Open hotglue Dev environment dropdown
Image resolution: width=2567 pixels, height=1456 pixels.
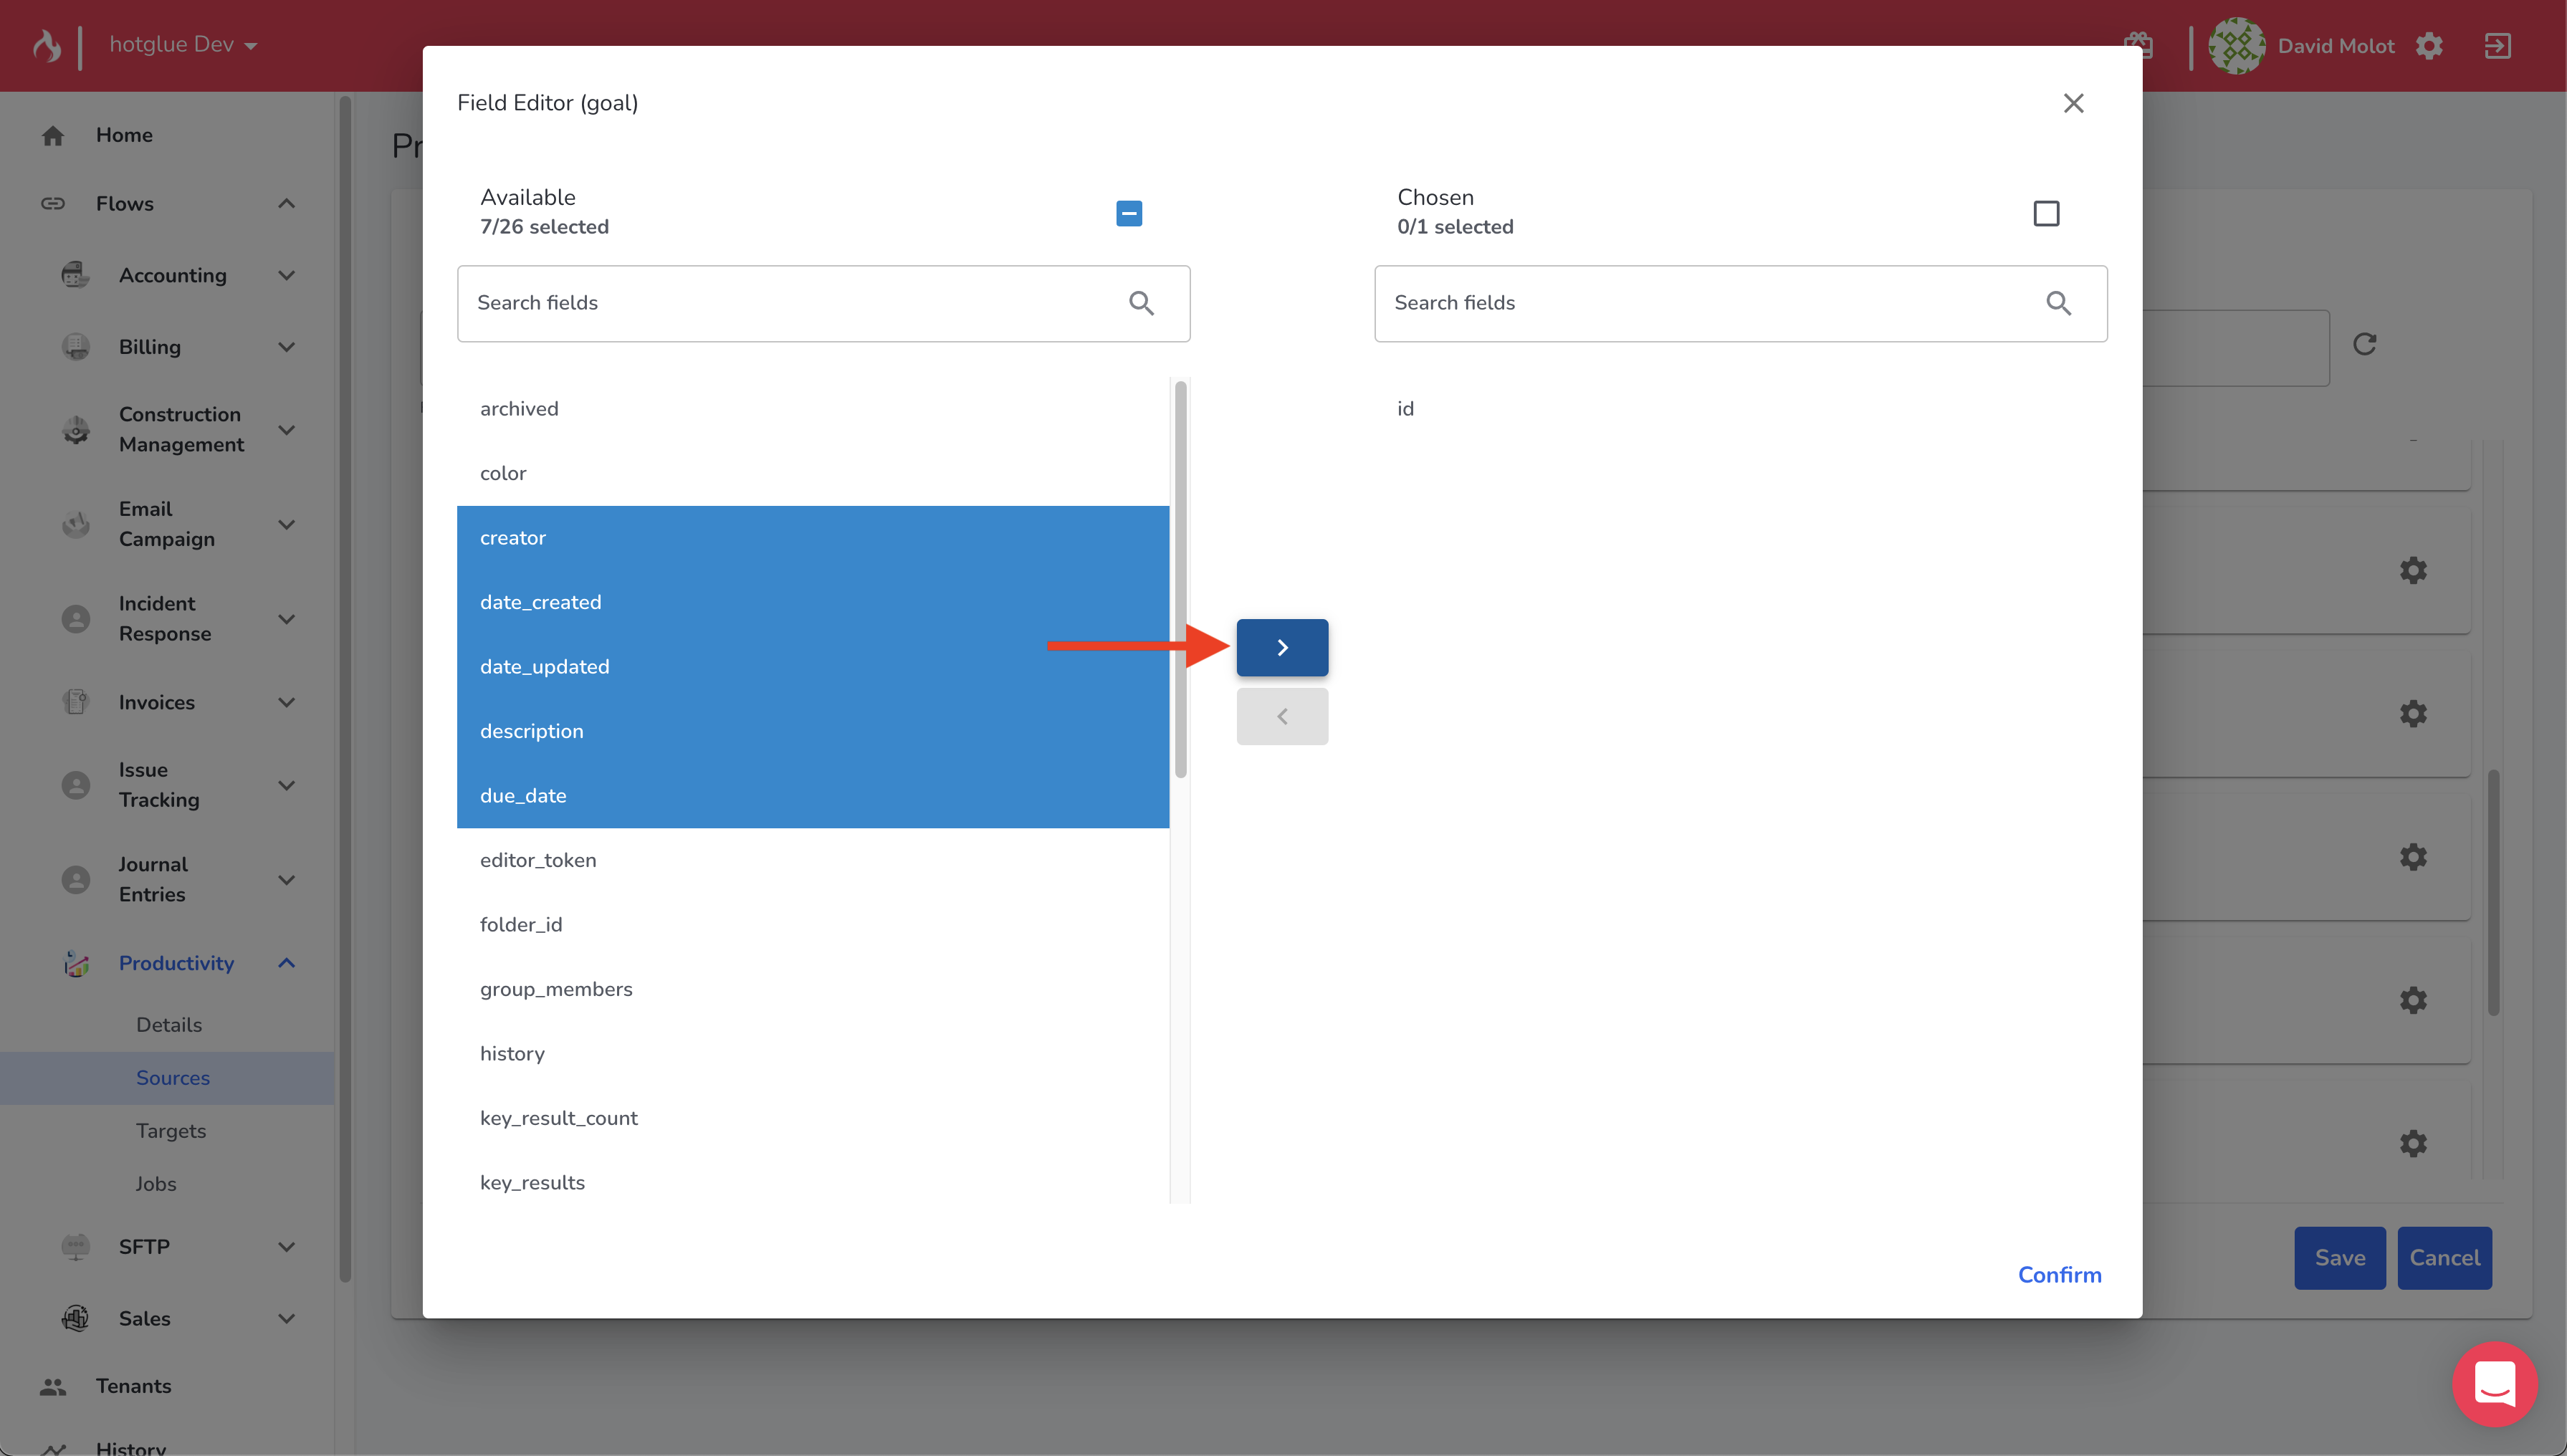pos(183,45)
